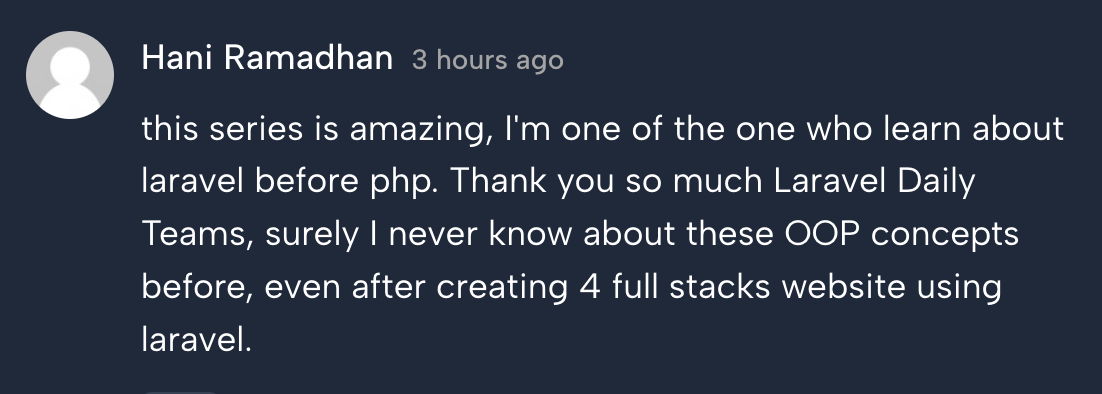Click the word 'Teams,' in the comment
1102x394 pixels.
pyautogui.click(x=198, y=235)
